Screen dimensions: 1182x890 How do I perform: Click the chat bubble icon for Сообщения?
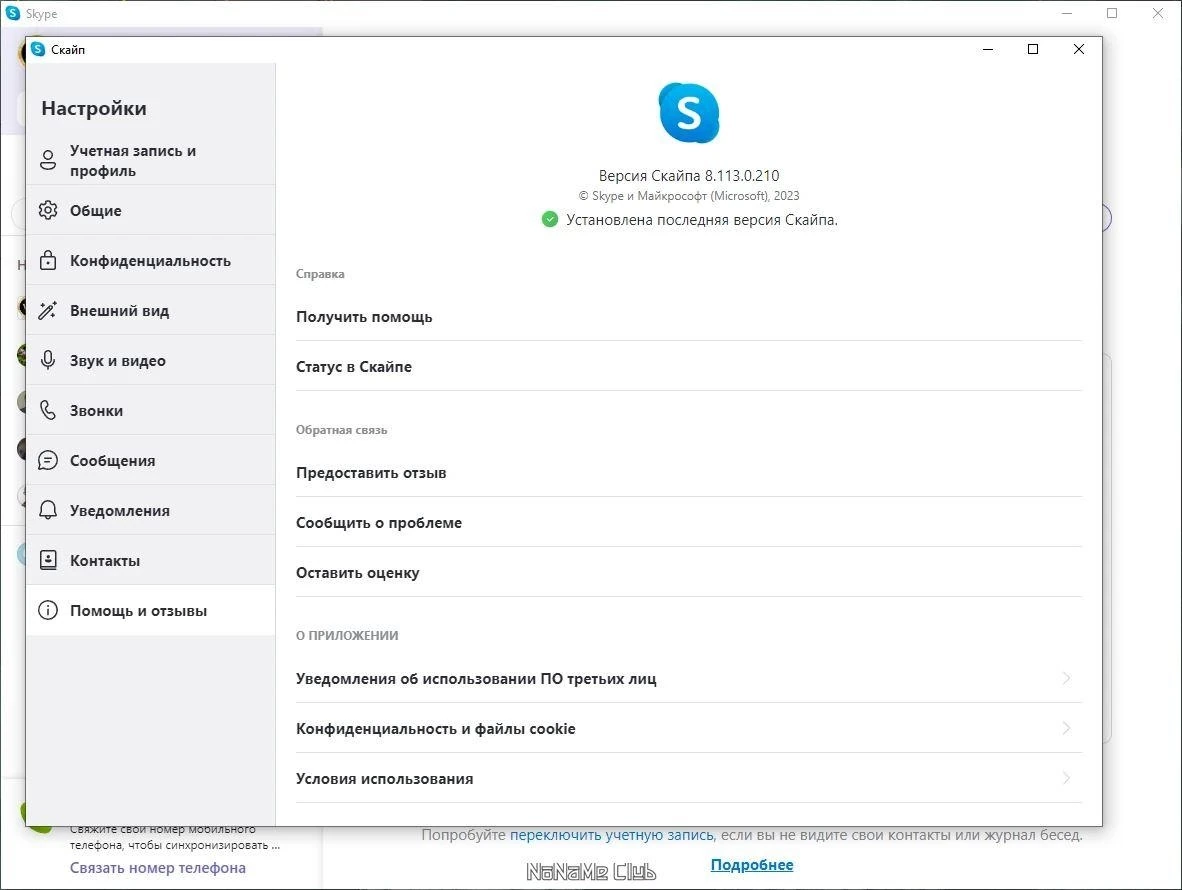click(x=47, y=460)
